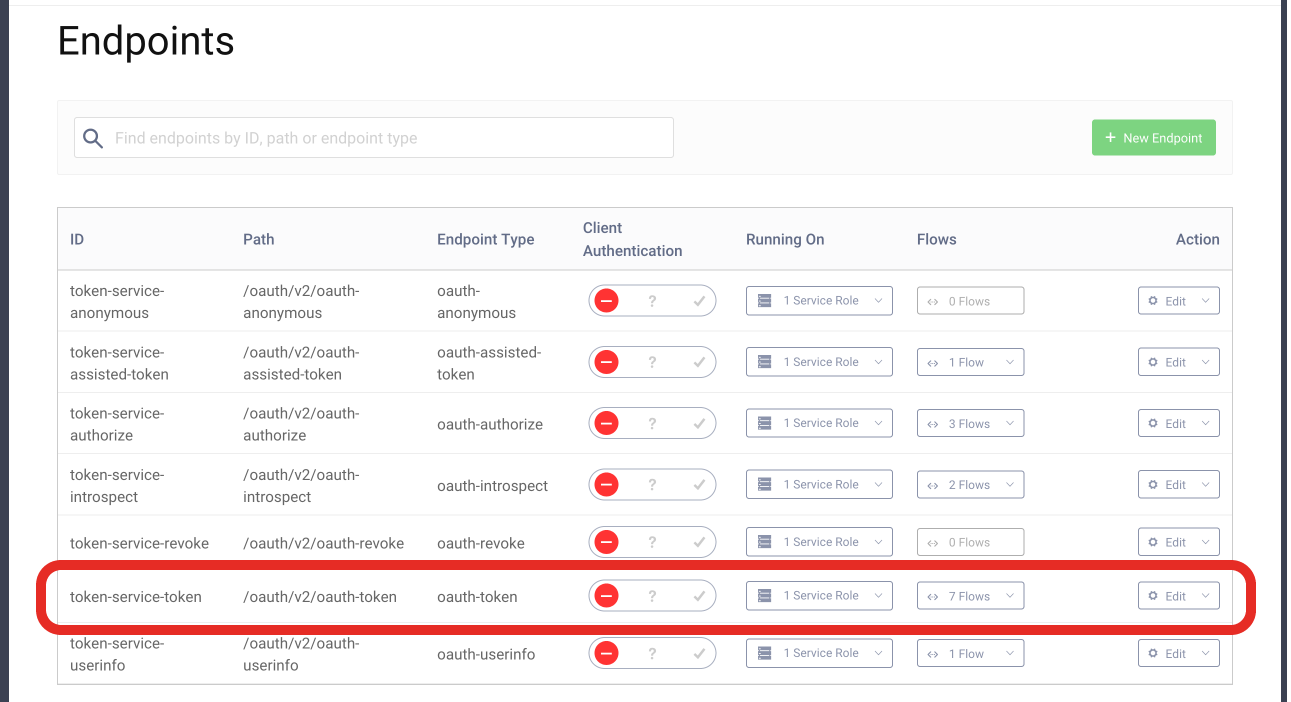This screenshot has width=1291, height=702.
Task: Toggle client authentication for token-service-token
Action: click(652, 596)
